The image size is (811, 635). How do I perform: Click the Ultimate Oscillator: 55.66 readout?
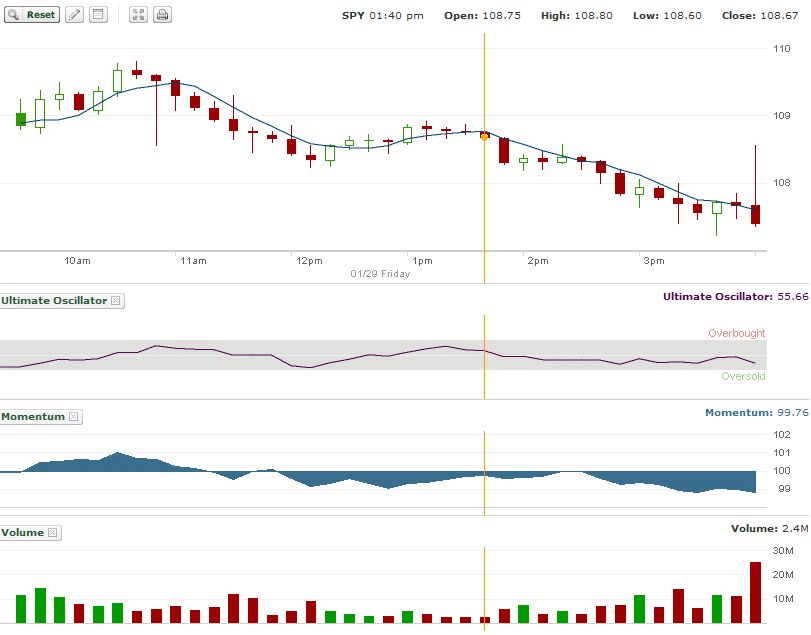pyautogui.click(x=735, y=296)
